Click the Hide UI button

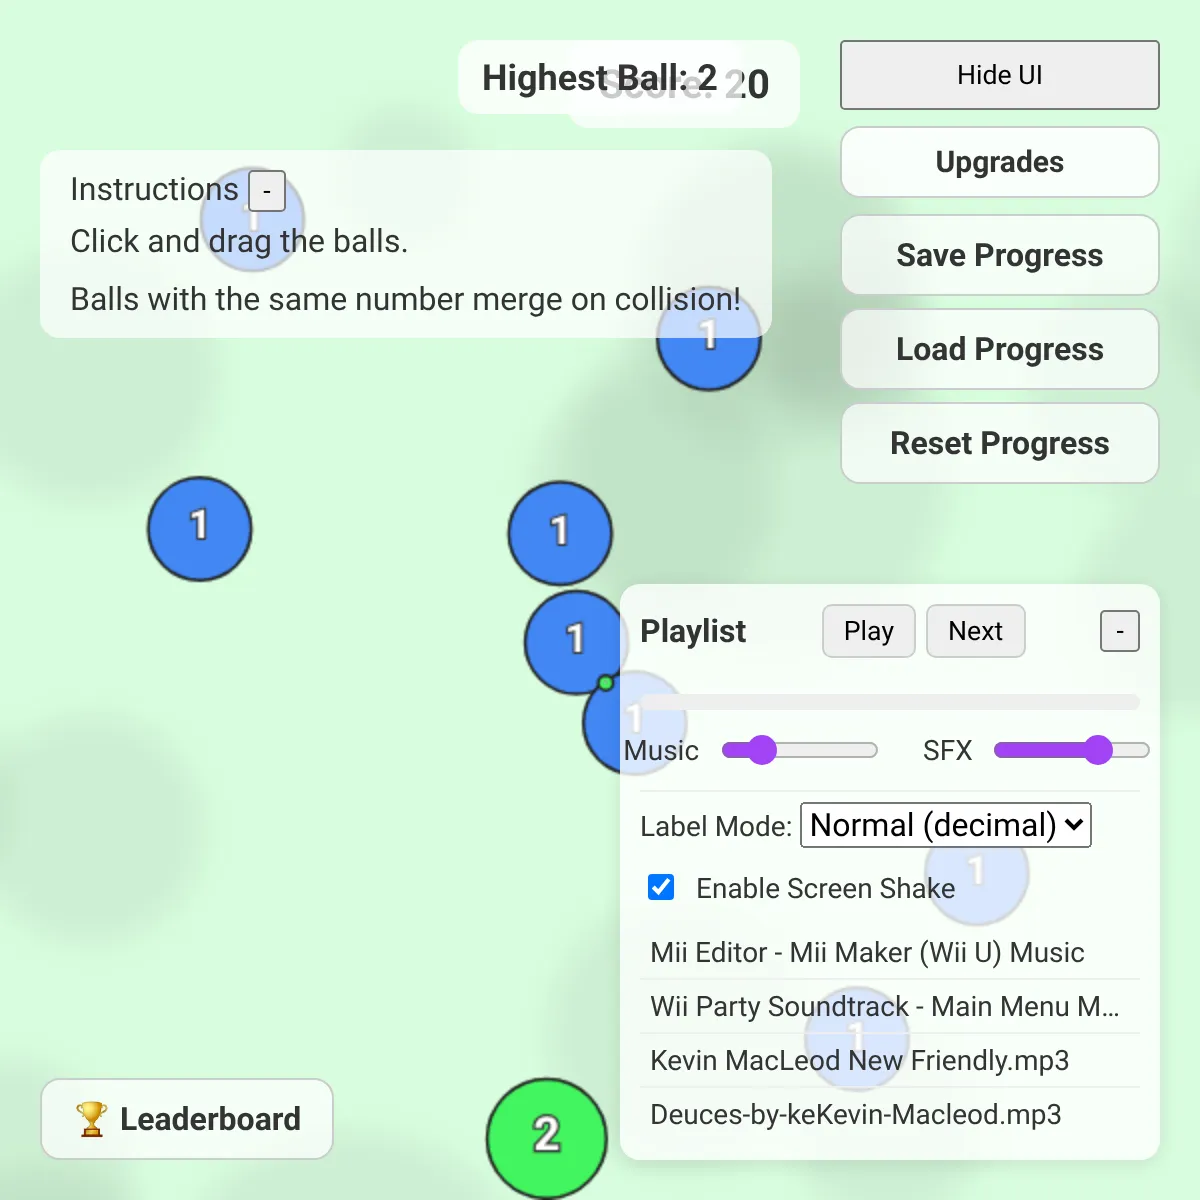(x=1000, y=75)
